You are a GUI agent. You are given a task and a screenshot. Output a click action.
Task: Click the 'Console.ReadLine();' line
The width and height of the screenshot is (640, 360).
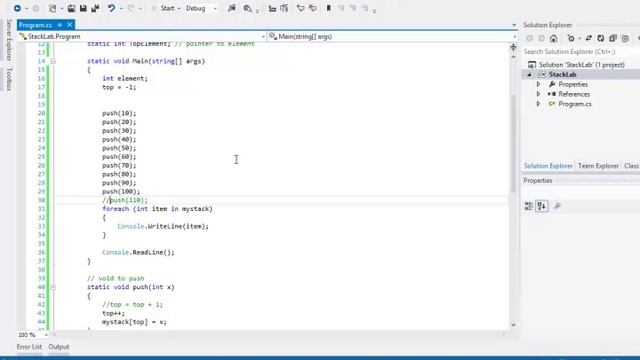coord(138,253)
